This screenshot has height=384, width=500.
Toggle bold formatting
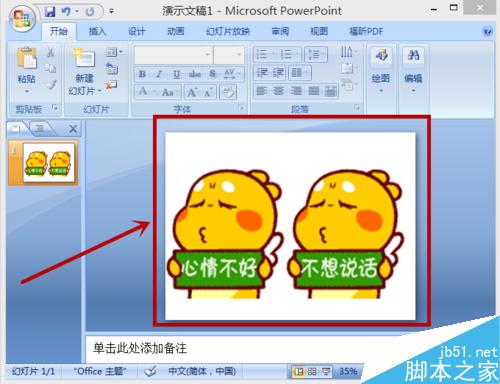(x=142, y=74)
